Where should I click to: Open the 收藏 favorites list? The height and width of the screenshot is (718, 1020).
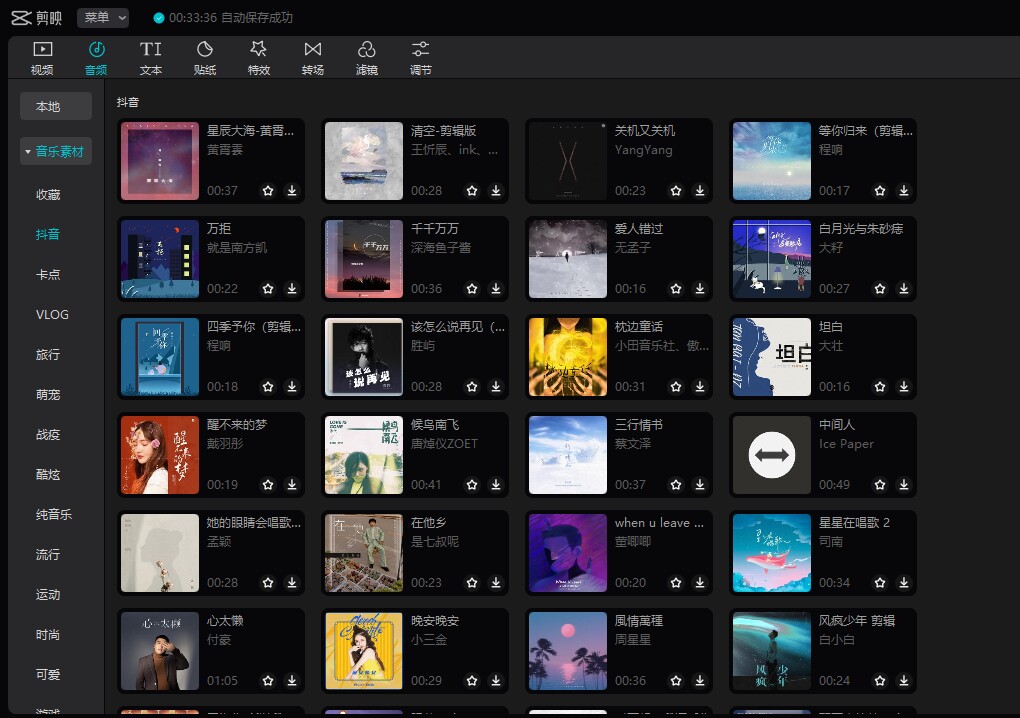tap(48, 194)
